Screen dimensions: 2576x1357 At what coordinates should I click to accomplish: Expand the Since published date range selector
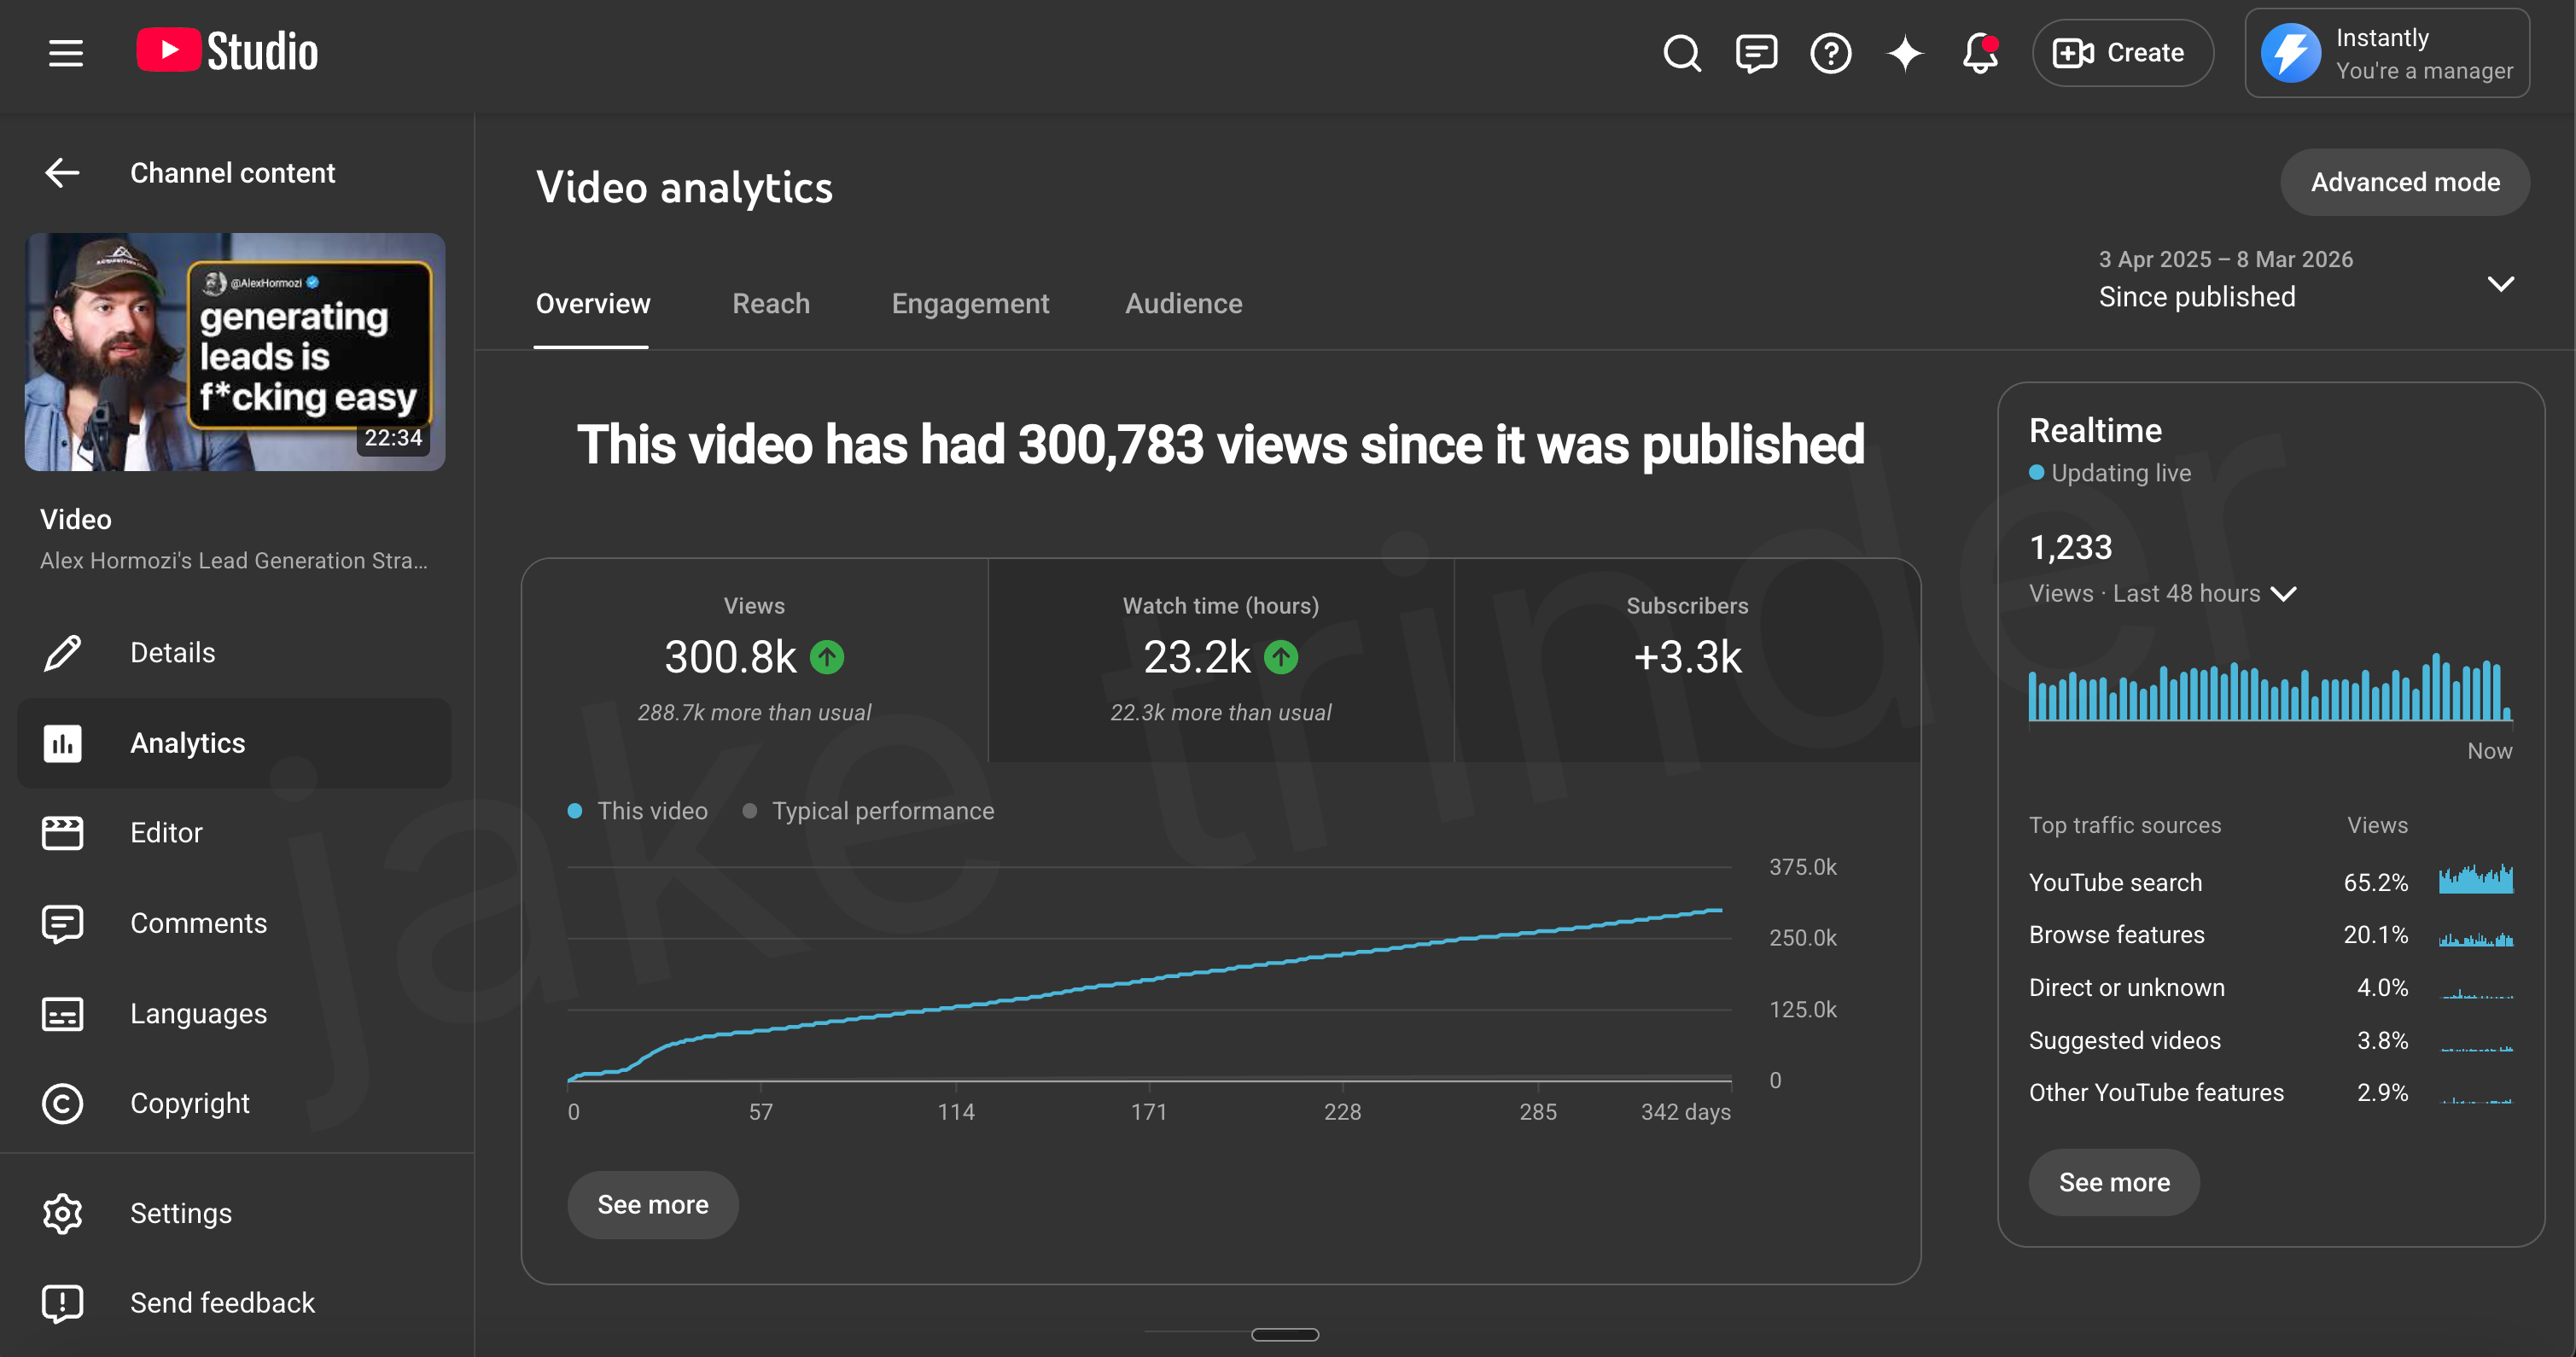[2500, 283]
